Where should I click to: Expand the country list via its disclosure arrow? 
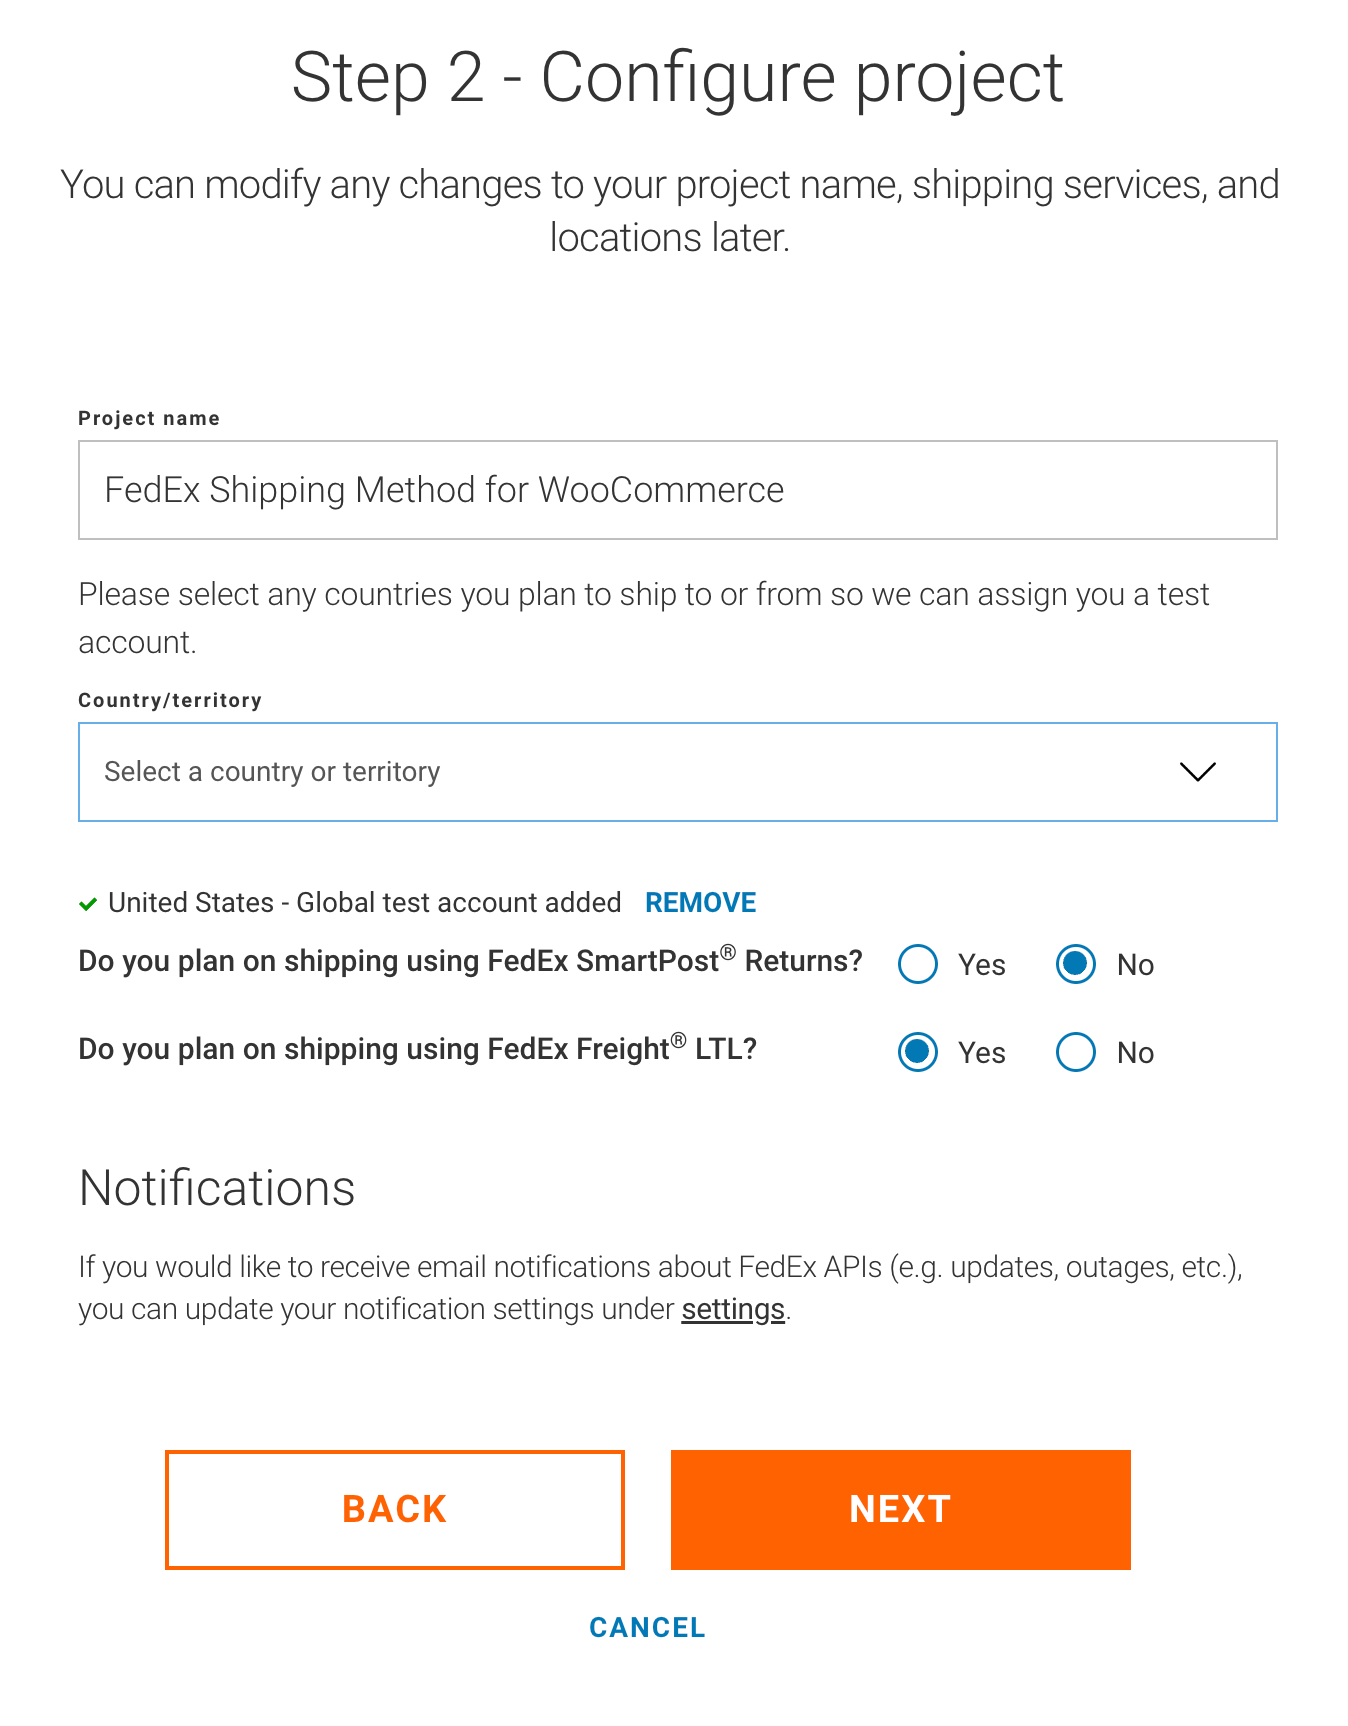click(1199, 771)
